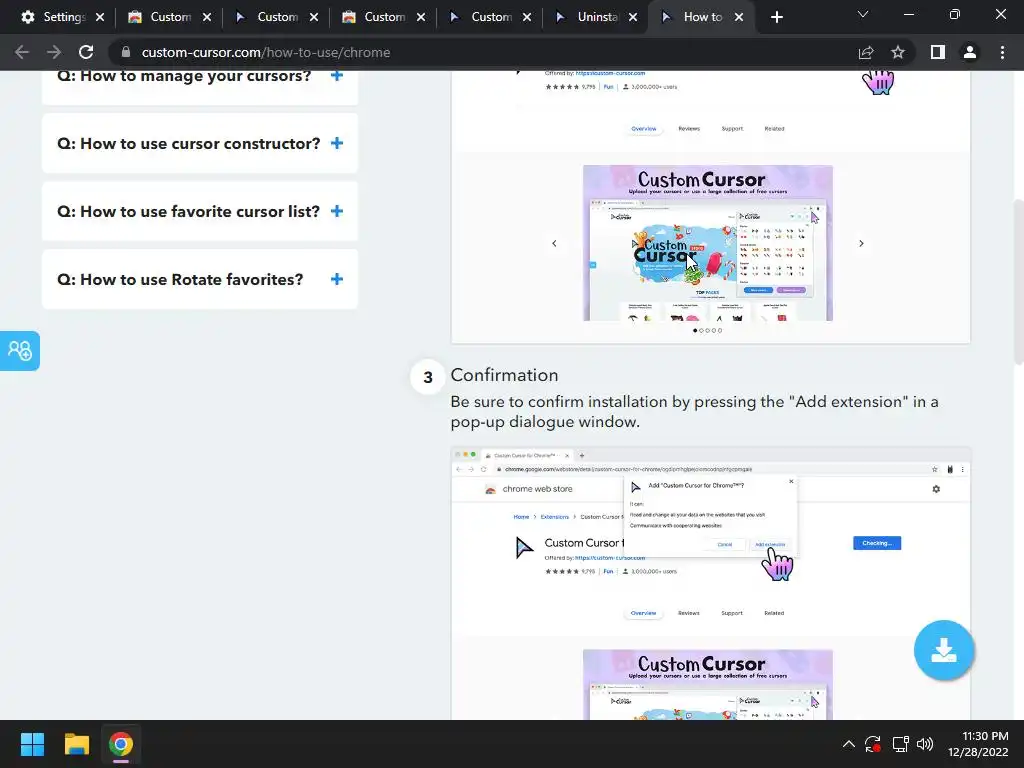1024x768 pixels.
Task: Go back to the previous page
Action: click(x=22, y=52)
